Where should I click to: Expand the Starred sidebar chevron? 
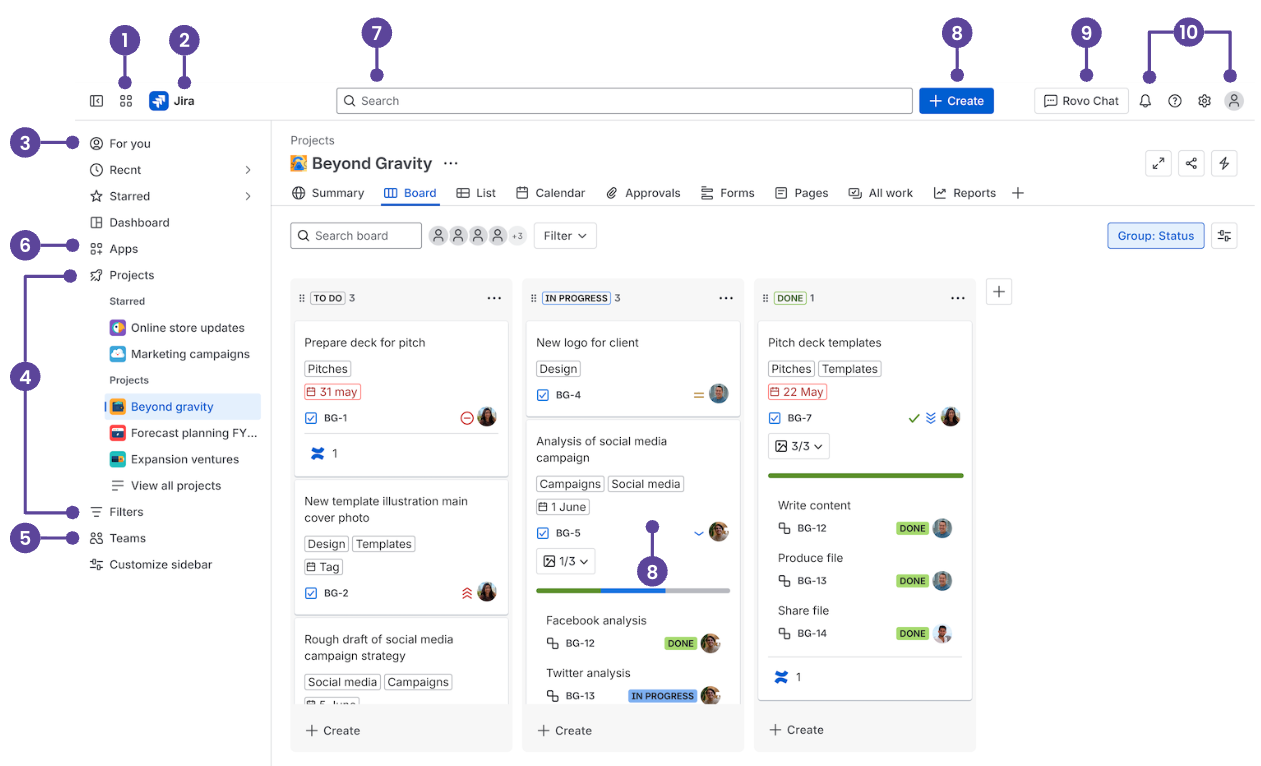pos(248,197)
